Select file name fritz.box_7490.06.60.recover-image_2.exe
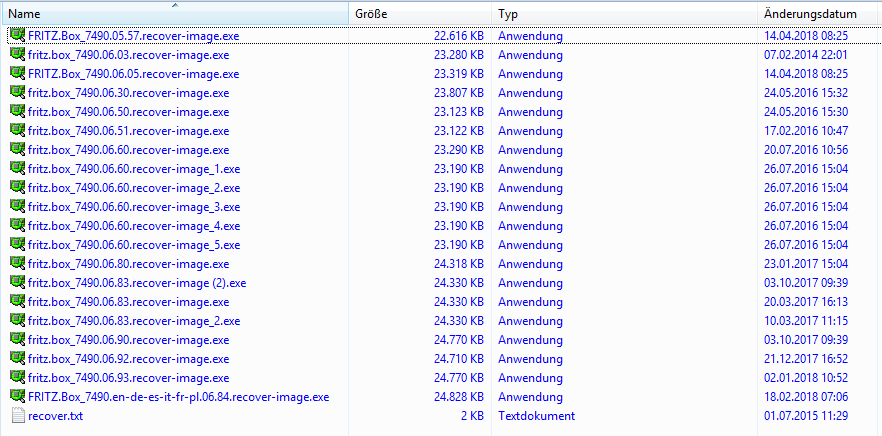Viewport: 882px width, 436px height. 134,188
